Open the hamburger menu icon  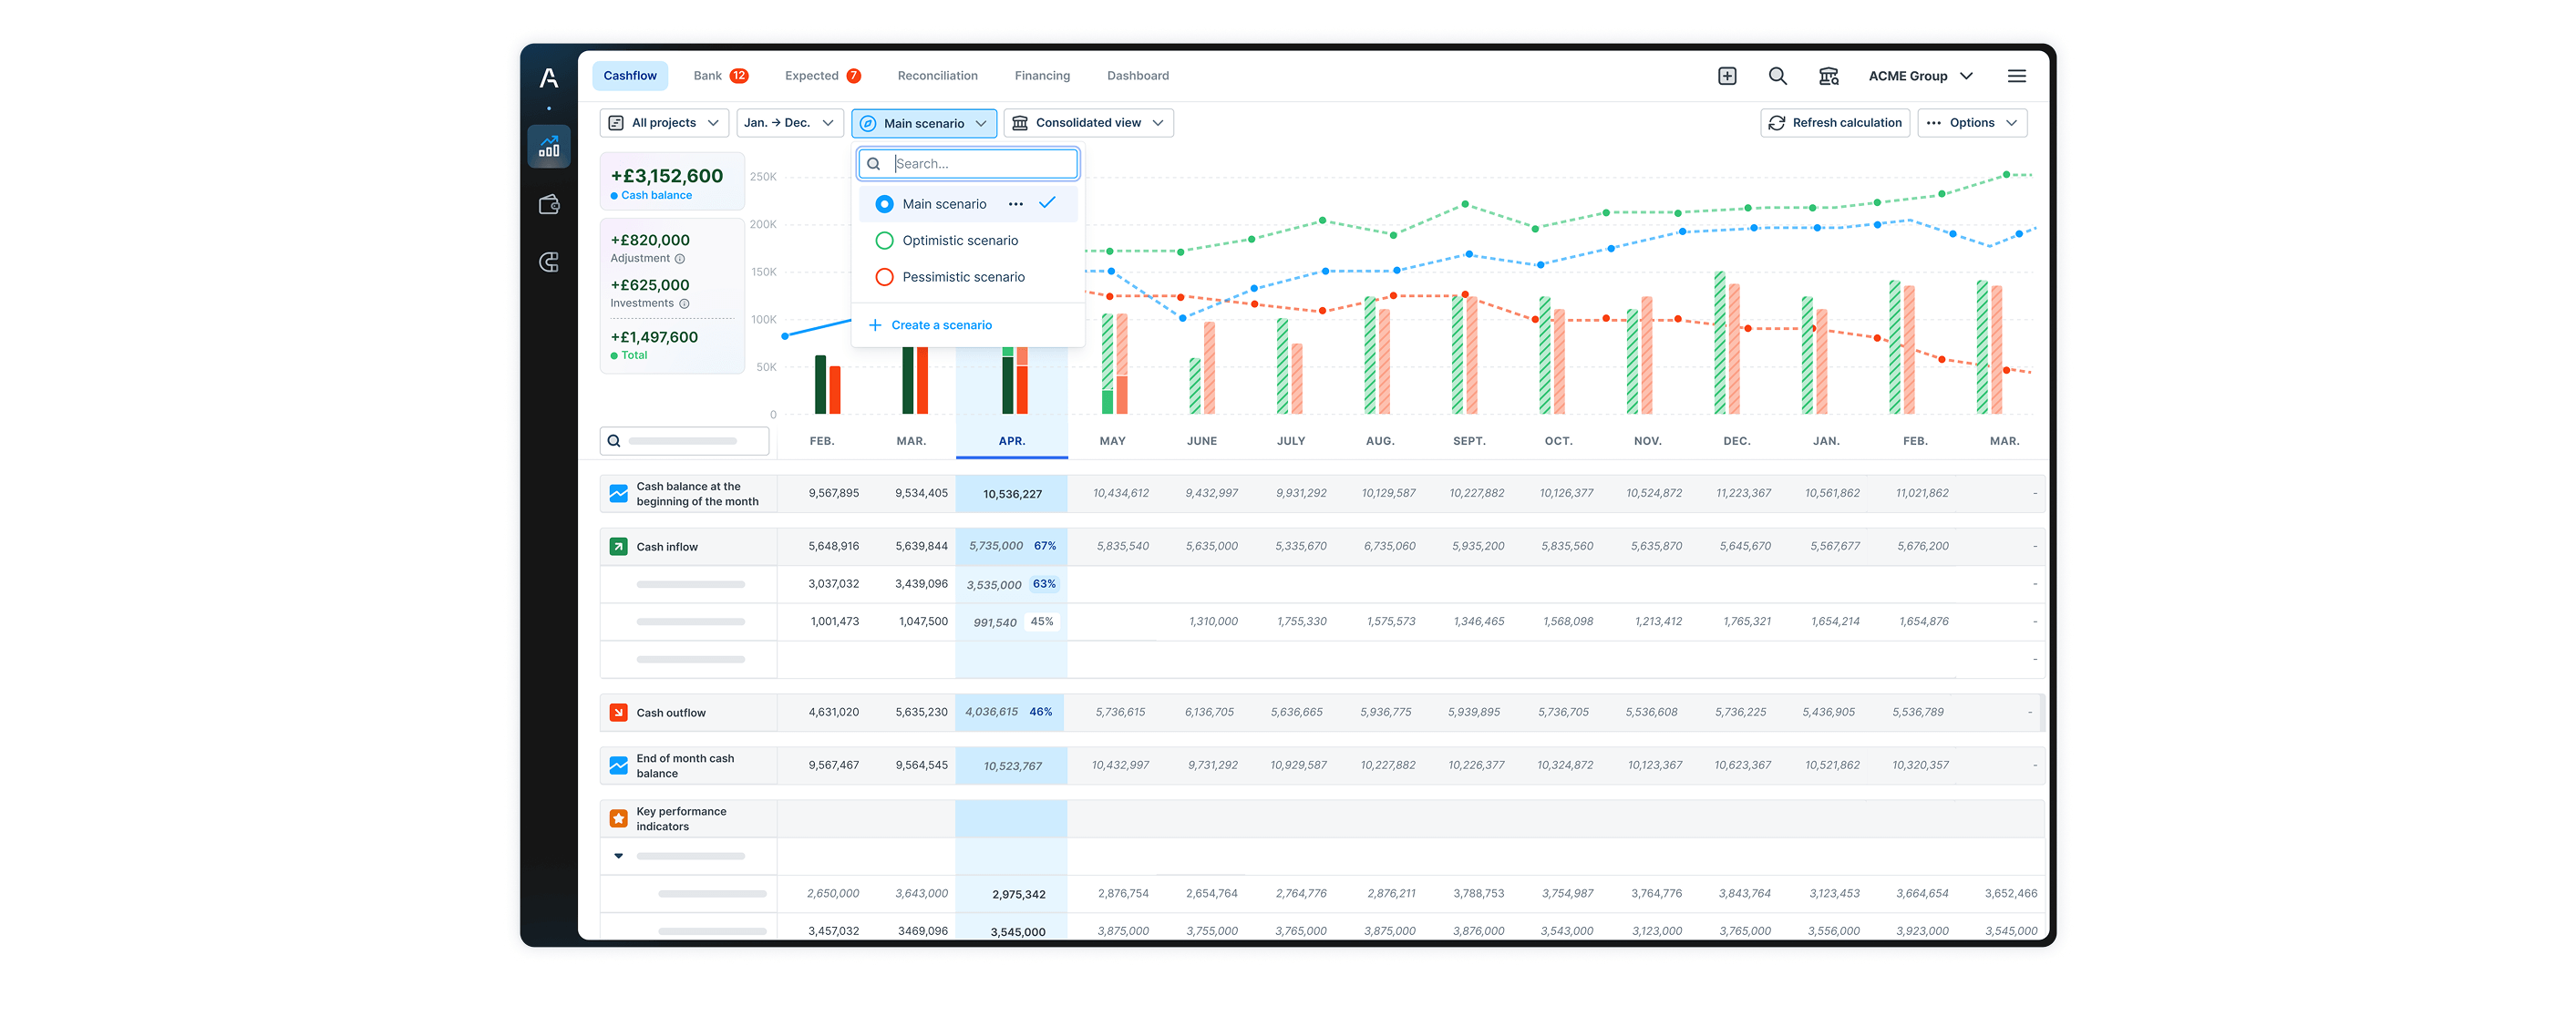pyautogui.click(x=2016, y=76)
